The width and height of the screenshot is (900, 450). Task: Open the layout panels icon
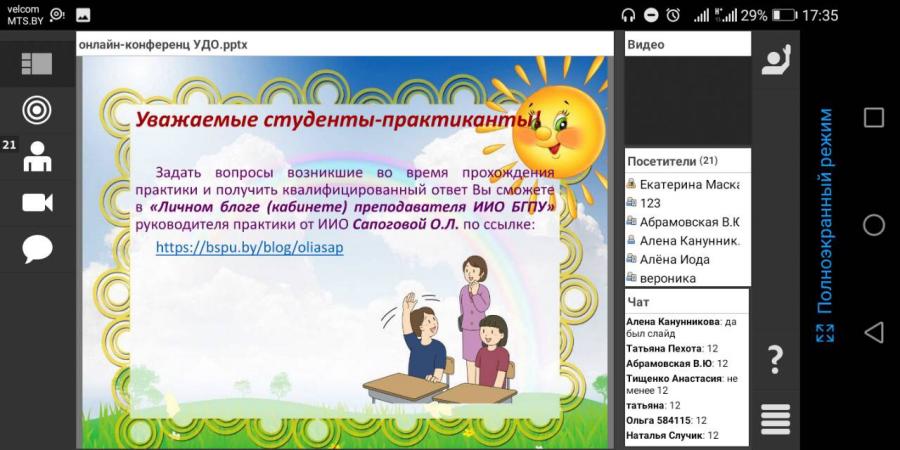point(37,64)
